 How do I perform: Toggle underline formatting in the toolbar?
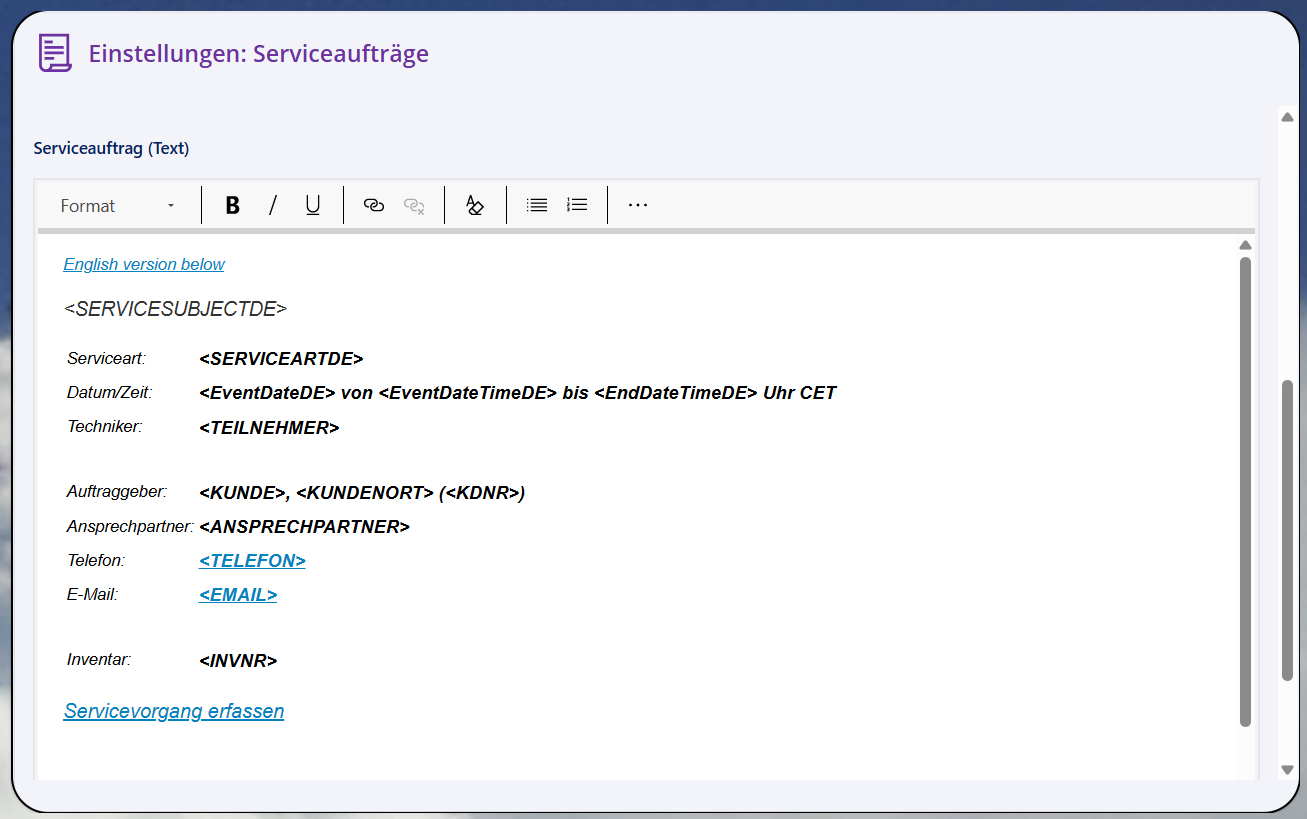coord(313,206)
